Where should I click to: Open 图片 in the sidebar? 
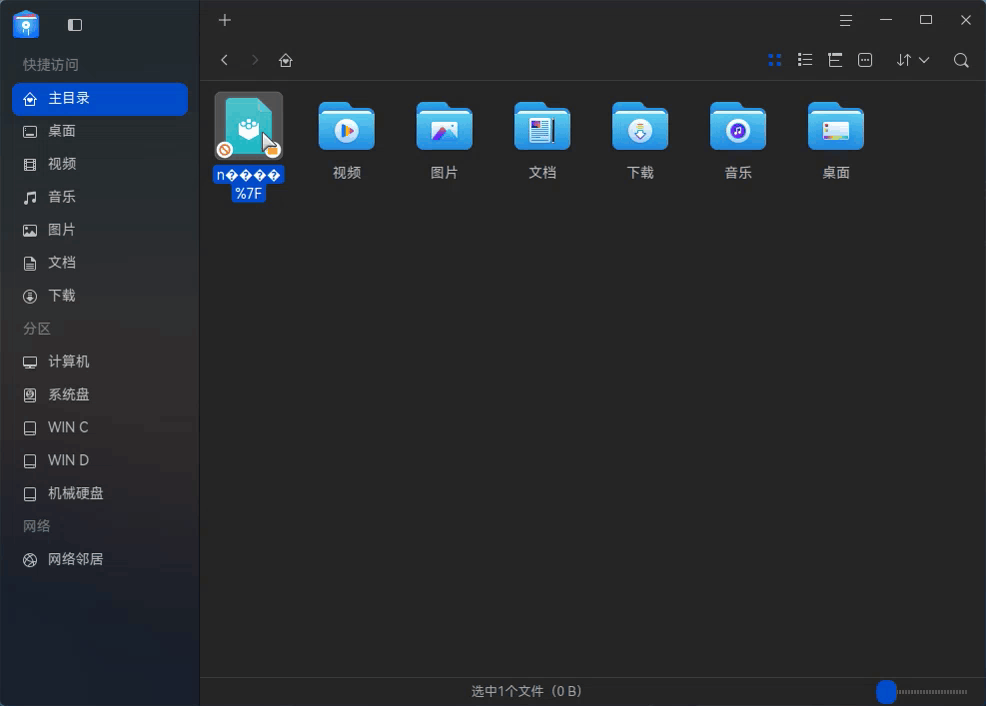pos(100,230)
